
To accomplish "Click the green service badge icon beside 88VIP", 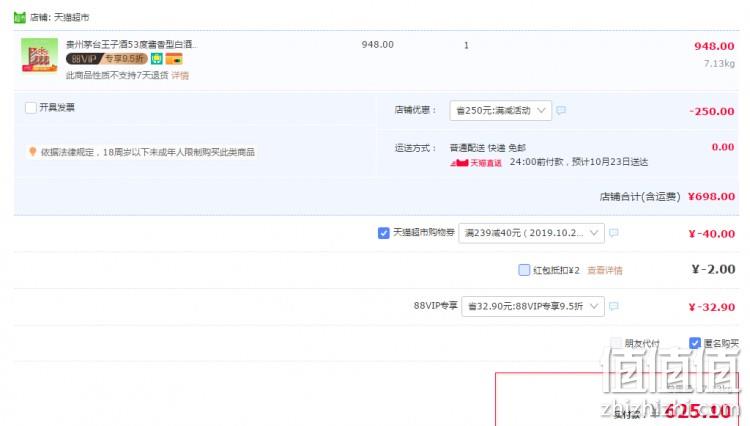I will point(156,59).
